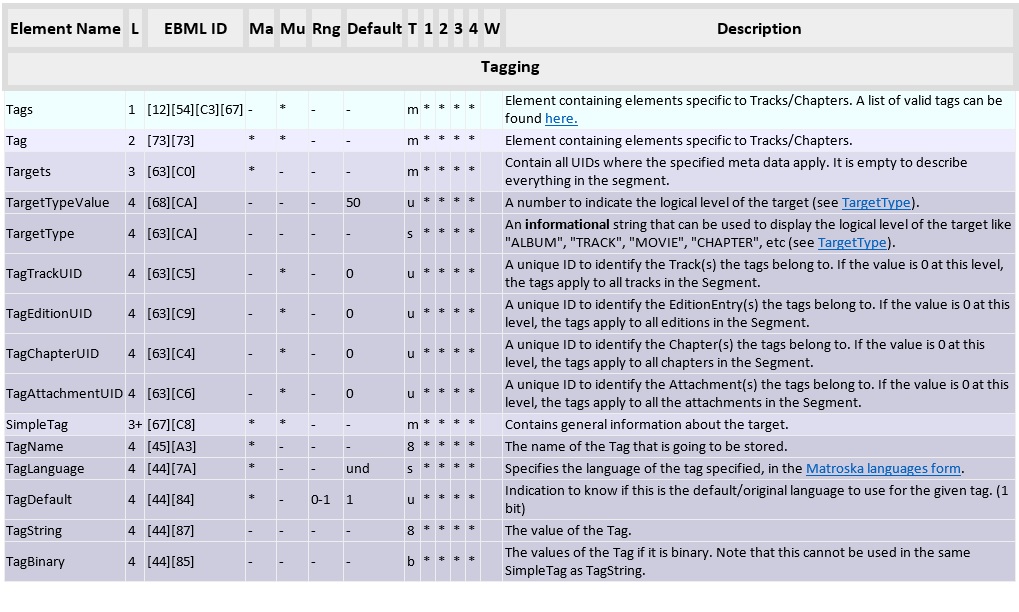
Task: Select the 'TagEditionUID' element name
Action: point(49,313)
